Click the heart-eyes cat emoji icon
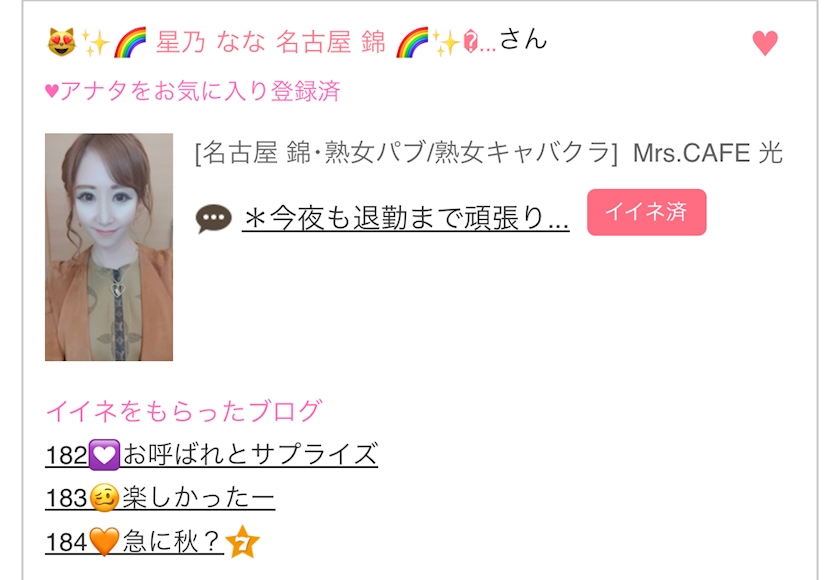 coord(62,42)
